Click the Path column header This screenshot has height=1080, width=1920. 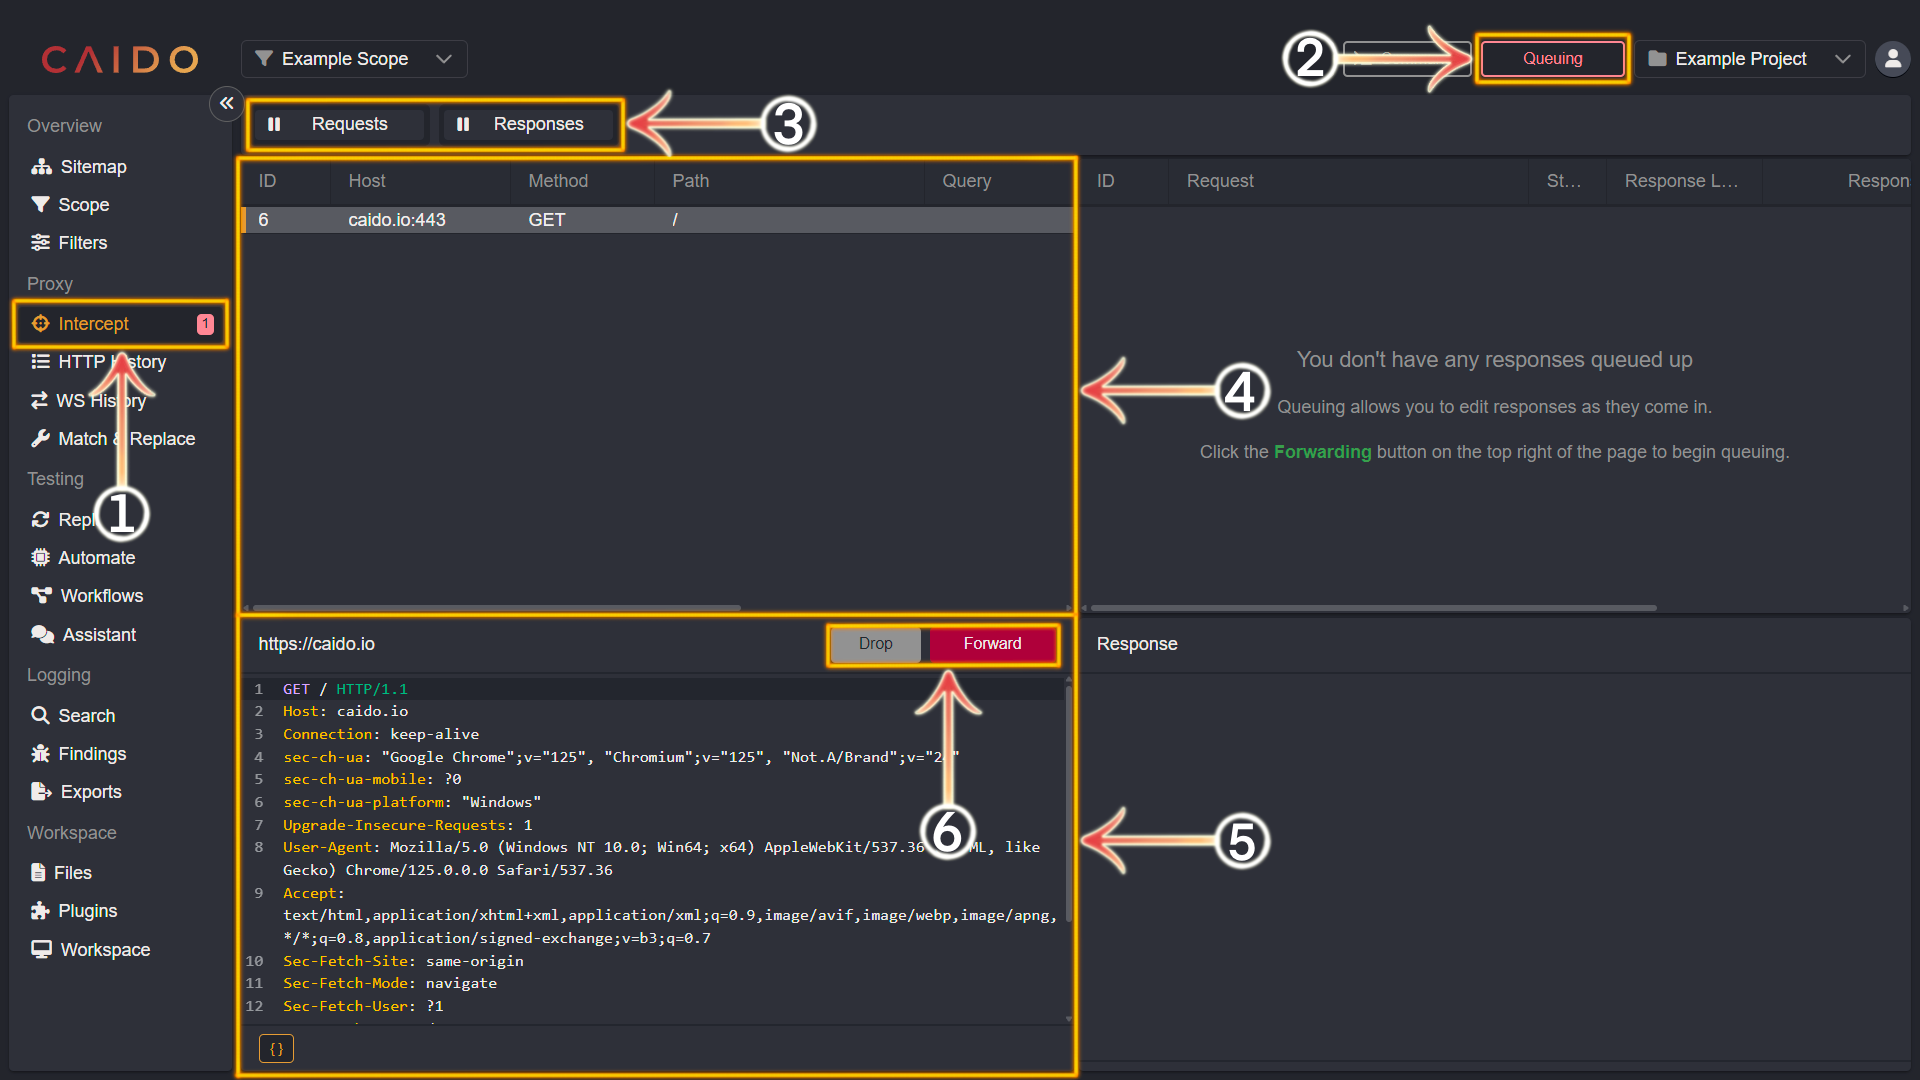pos(690,181)
